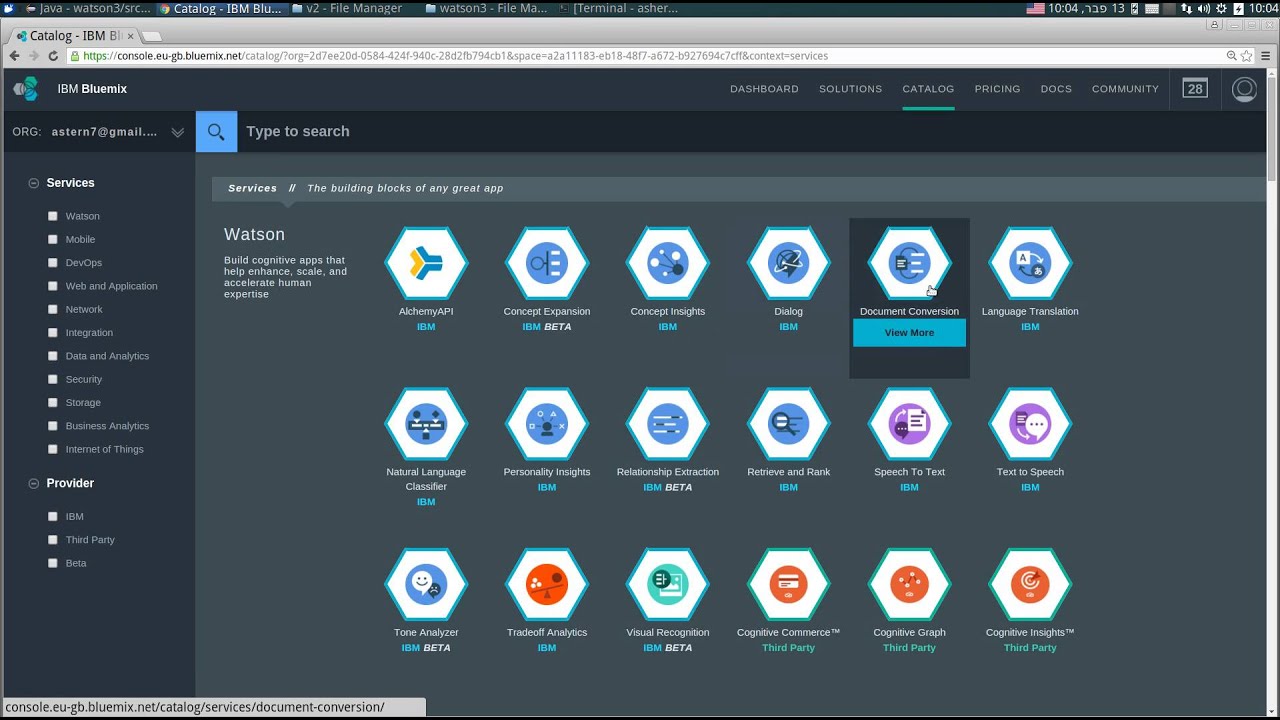This screenshot has width=1280, height=720.
Task: Select the CATALOG navigation item
Action: point(928,89)
